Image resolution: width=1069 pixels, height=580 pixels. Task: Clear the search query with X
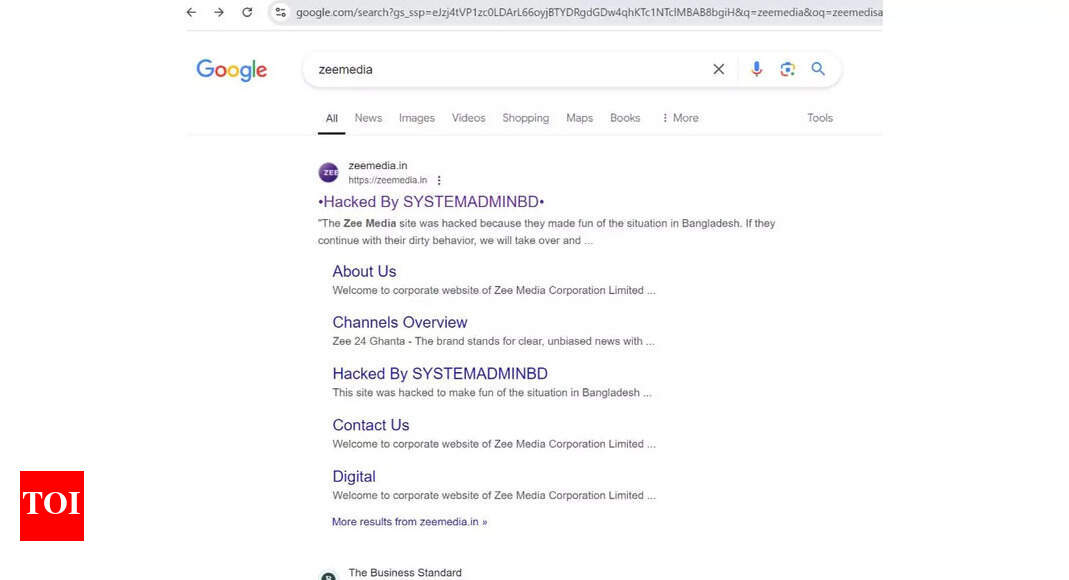719,69
